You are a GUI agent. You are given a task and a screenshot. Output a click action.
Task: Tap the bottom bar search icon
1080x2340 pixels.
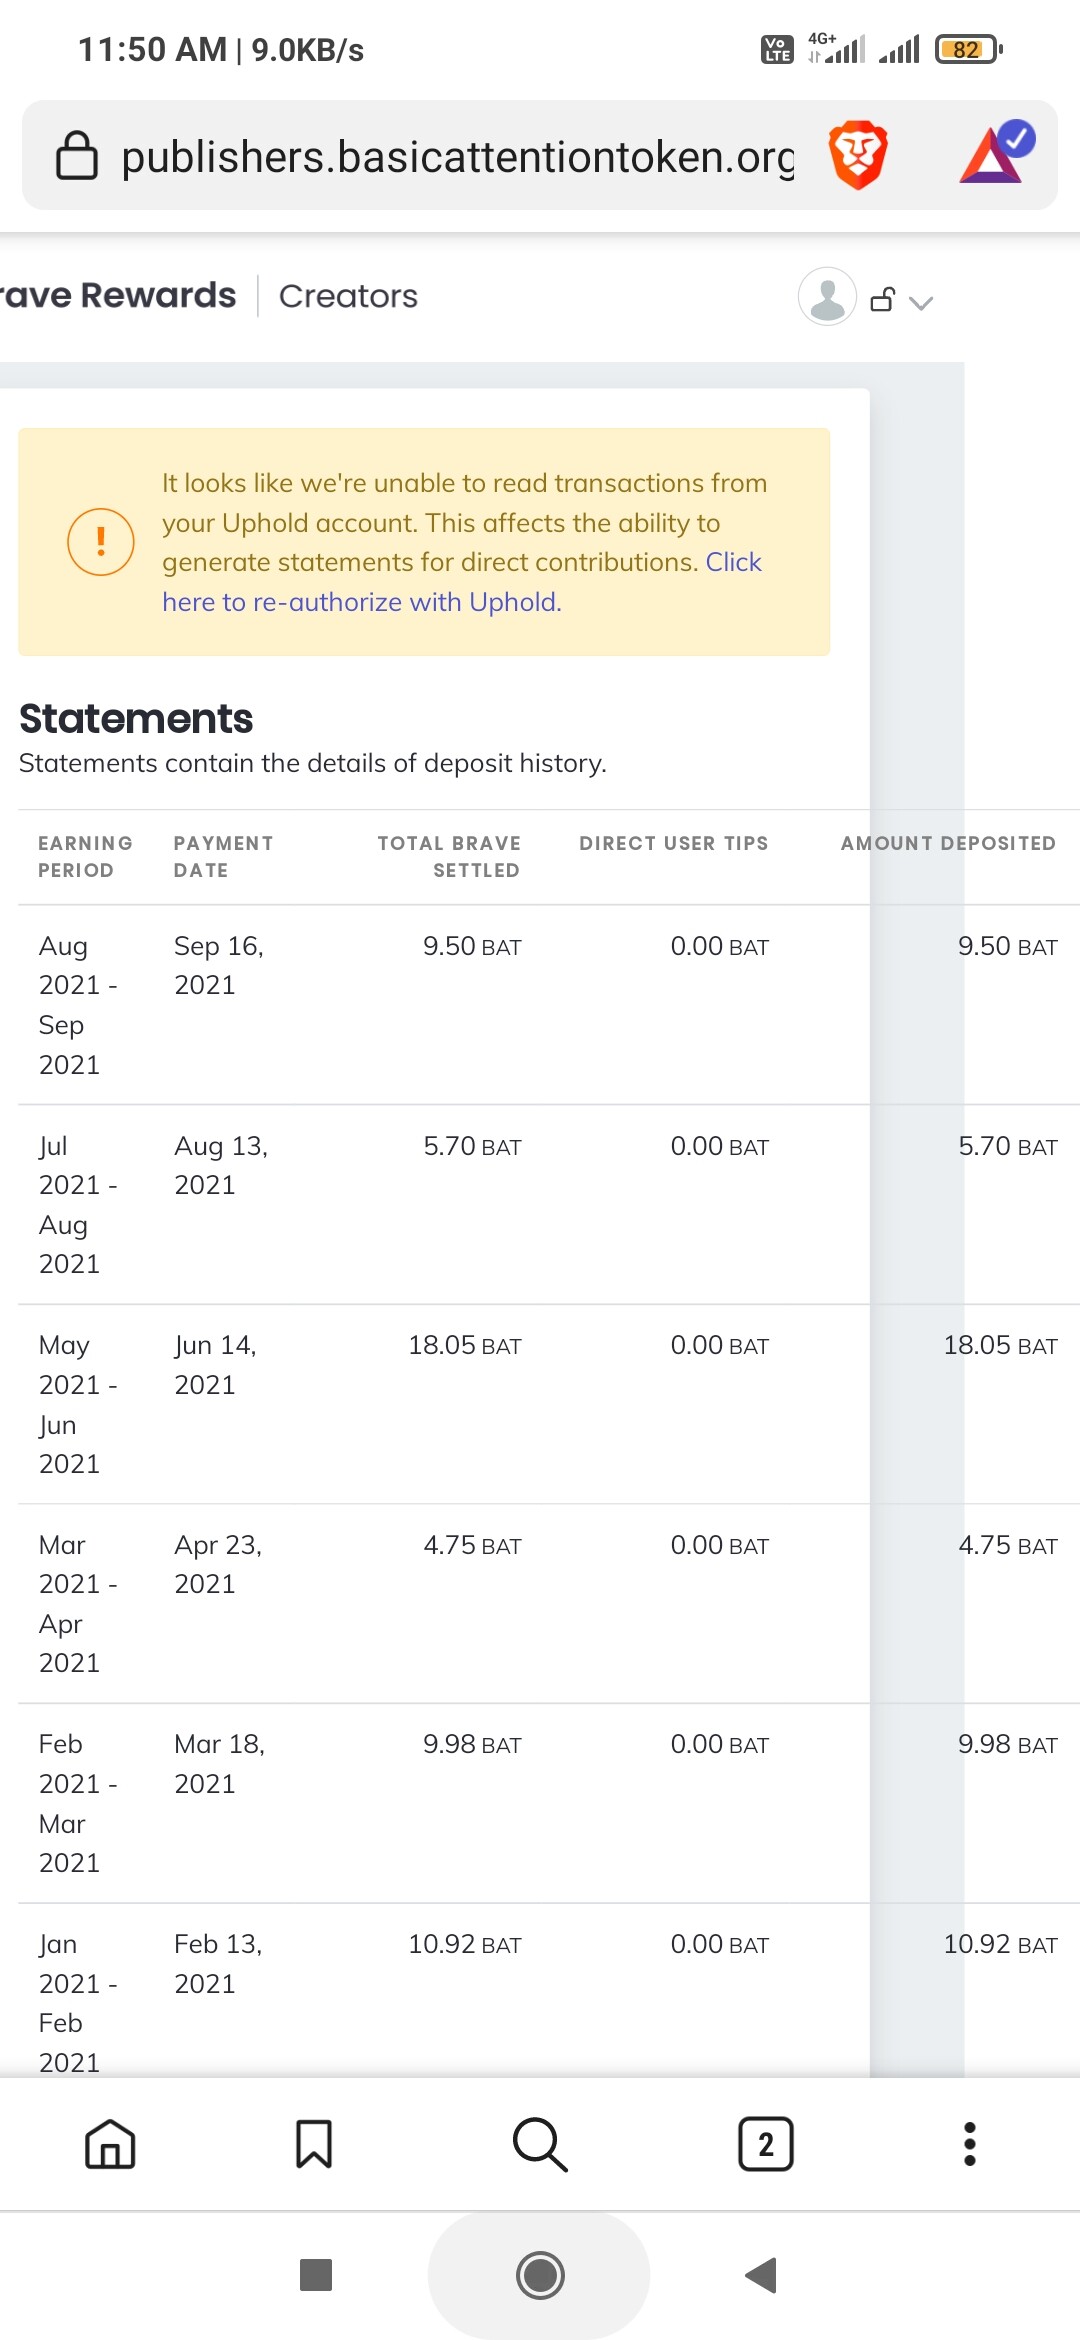click(x=540, y=2144)
